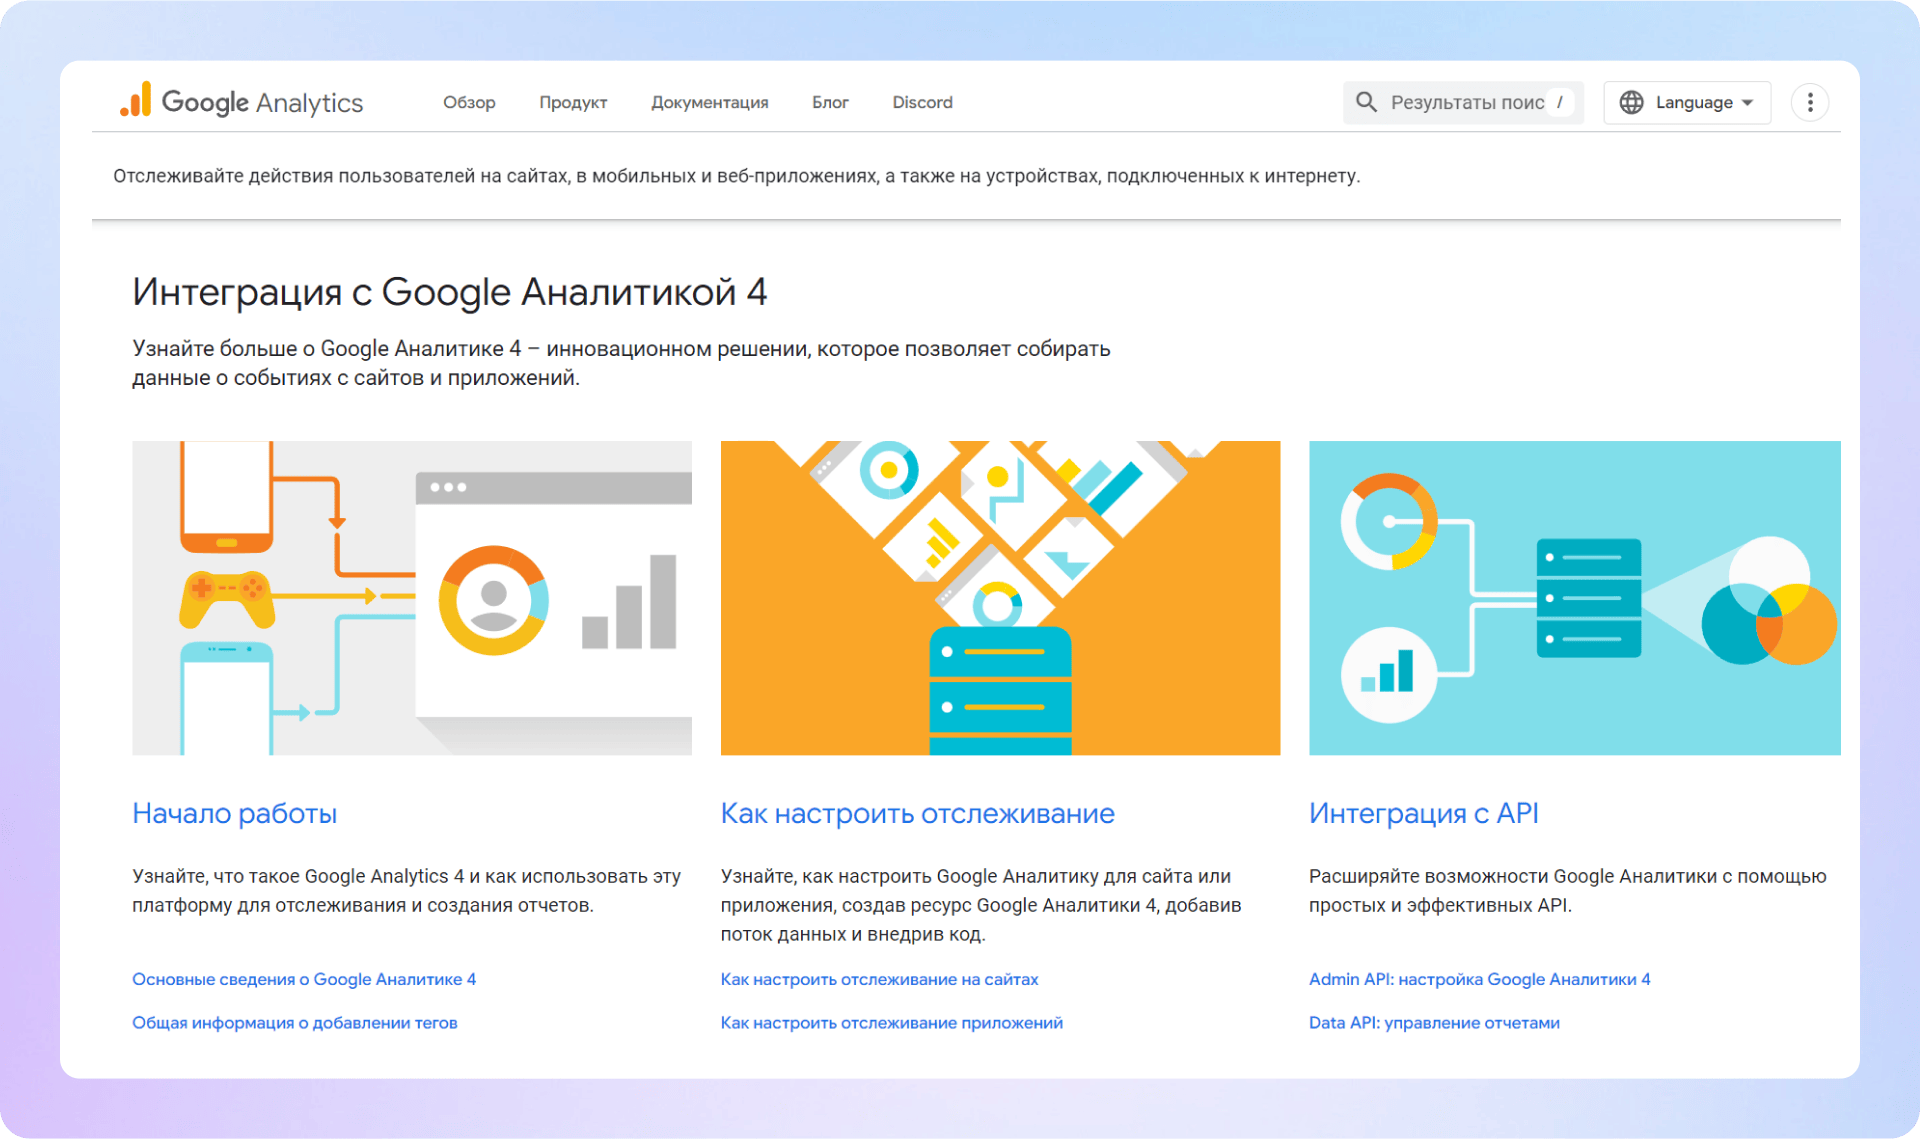The width and height of the screenshot is (1920, 1139).
Task: Open Admin API: настройка Google Аналитики 4
Action: point(1479,979)
